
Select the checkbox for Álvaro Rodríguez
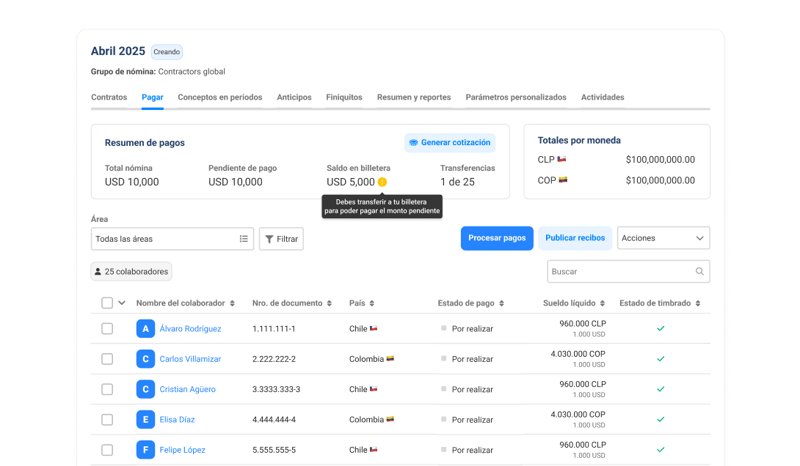point(107,329)
